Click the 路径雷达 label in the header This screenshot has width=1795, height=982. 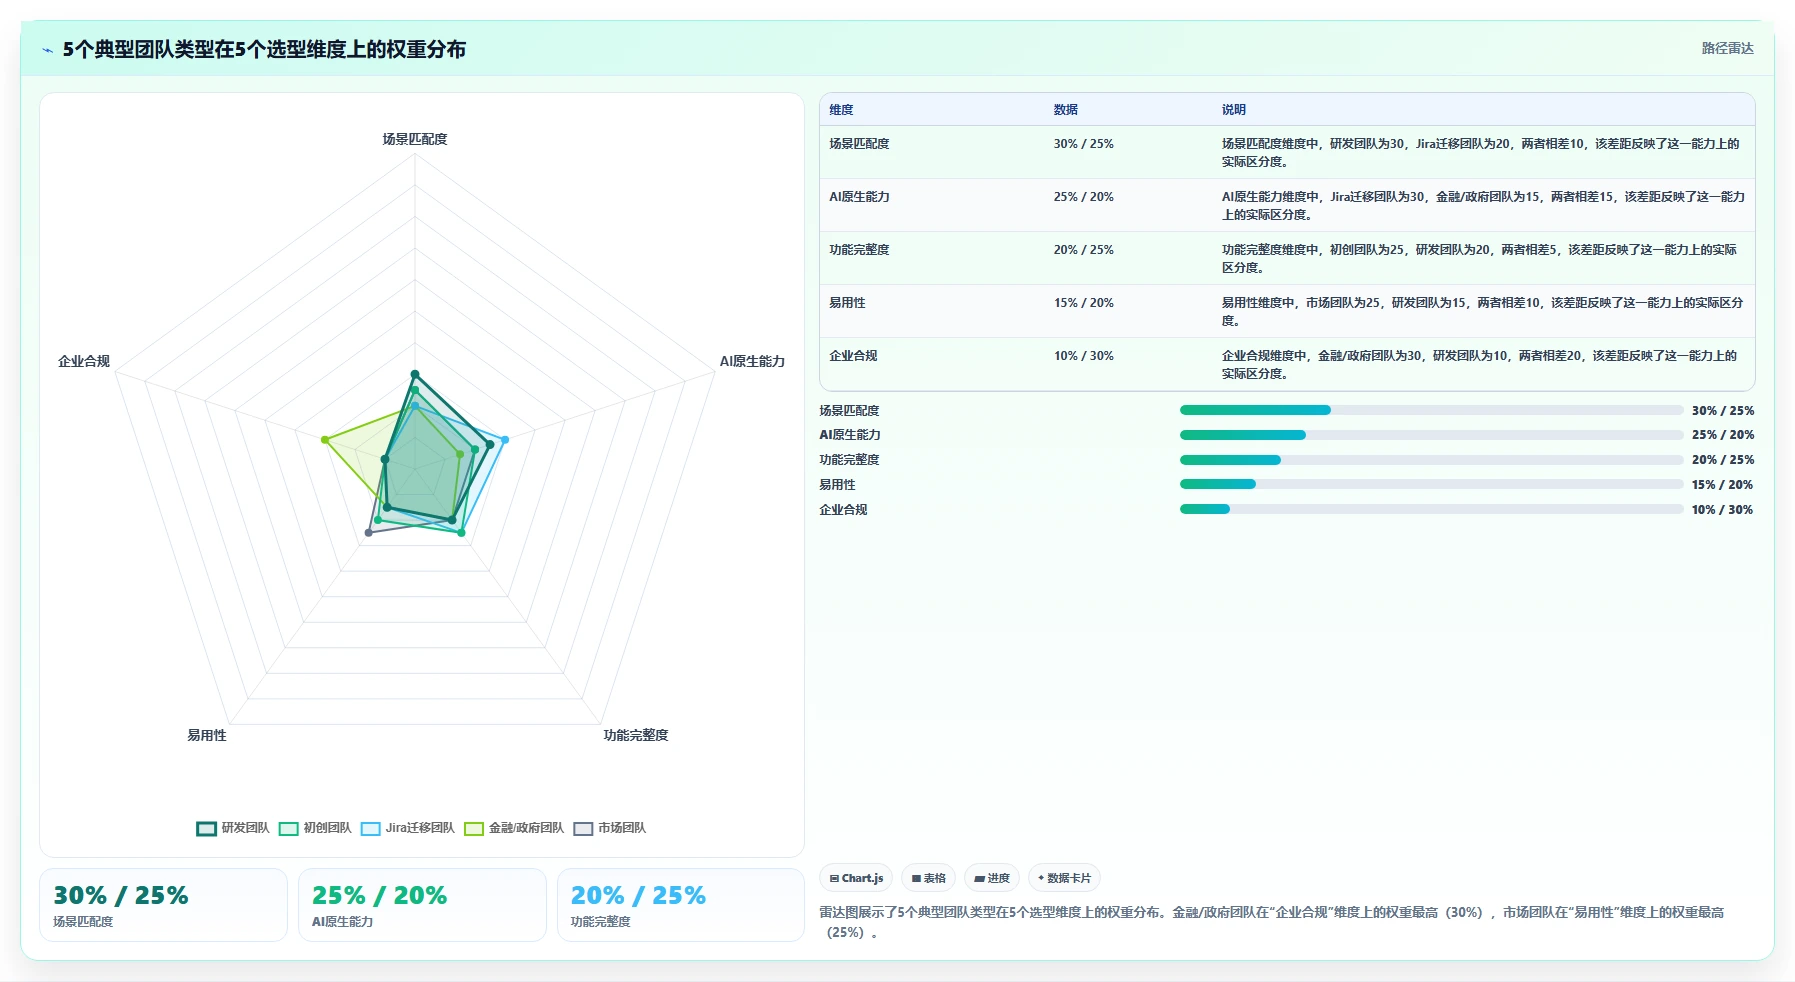(1727, 48)
